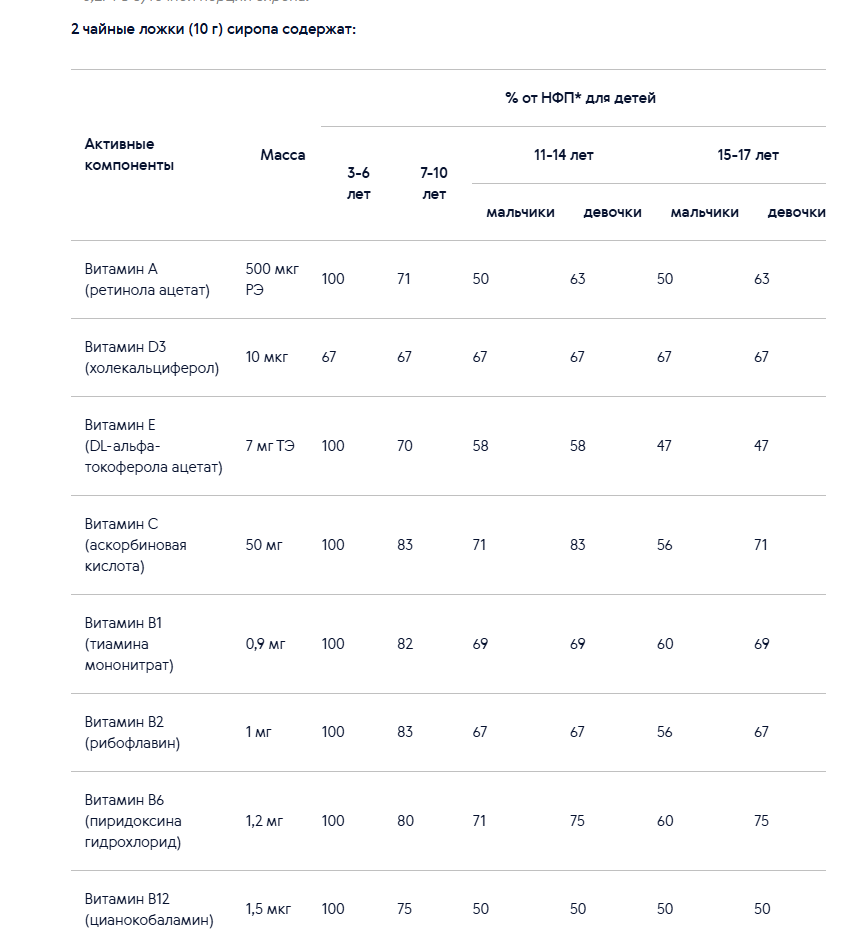Click the '2 чайные ложки (10 г)' heading text
The image size is (860, 948).
click(147, 29)
